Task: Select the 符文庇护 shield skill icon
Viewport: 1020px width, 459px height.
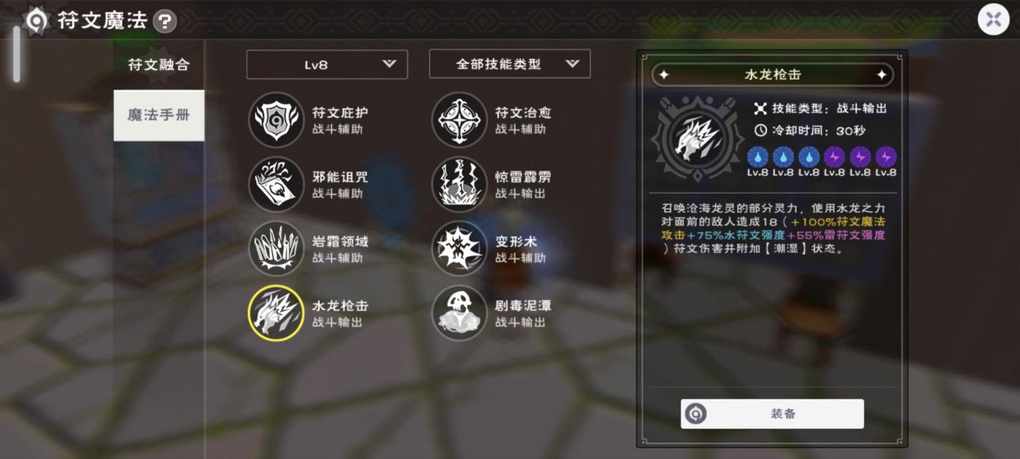Action: 276,120
